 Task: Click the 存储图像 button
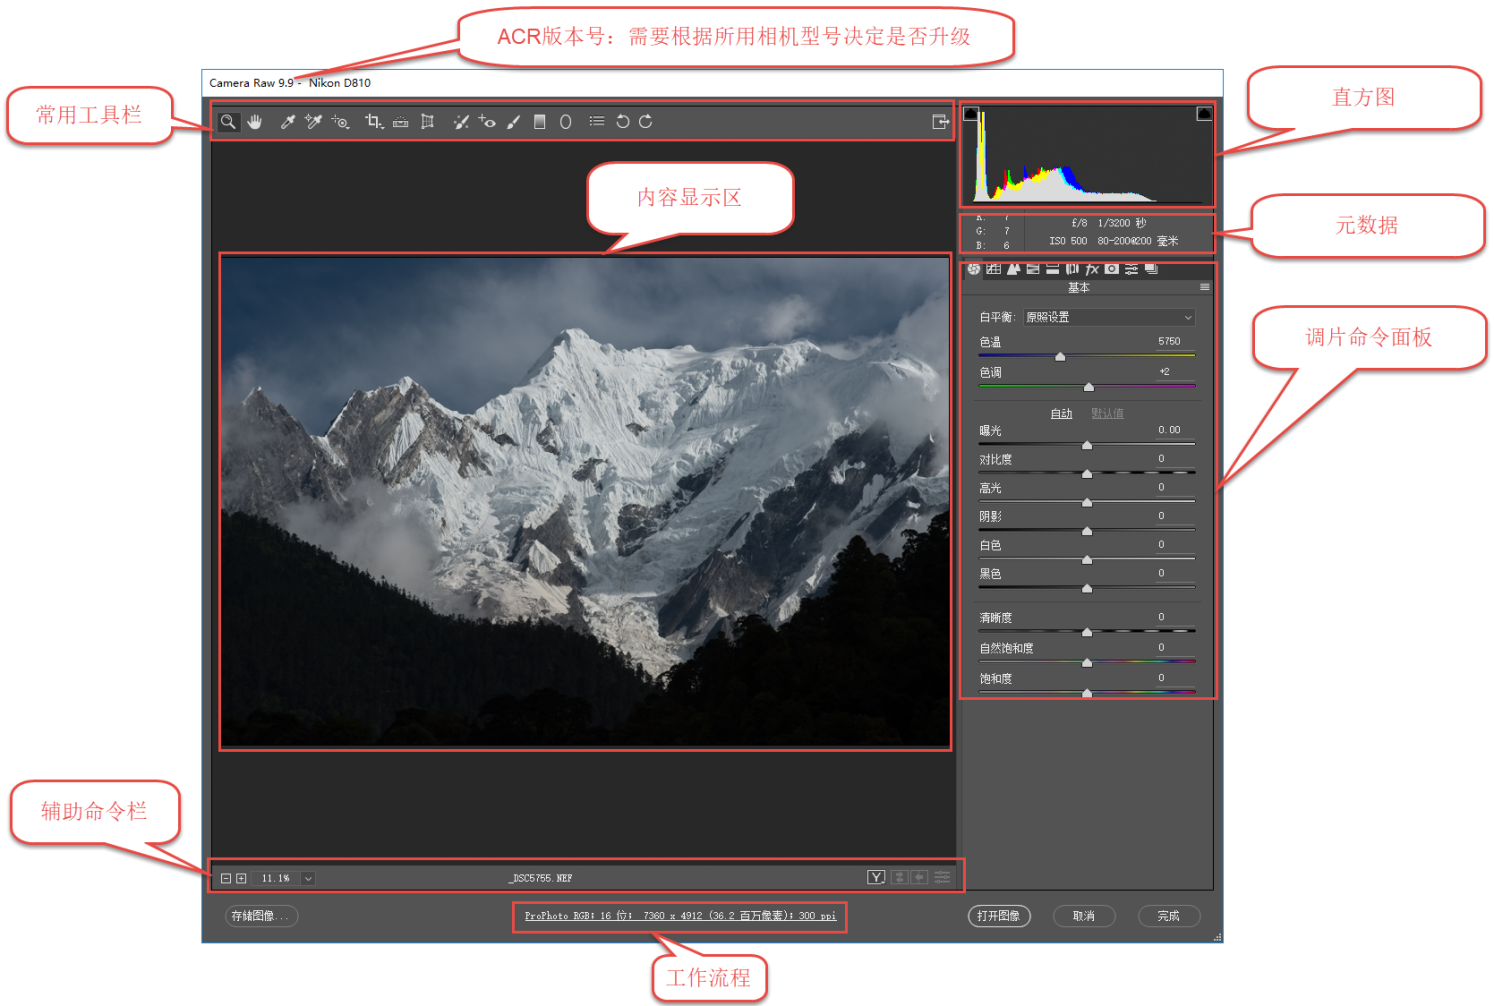tap(262, 916)
